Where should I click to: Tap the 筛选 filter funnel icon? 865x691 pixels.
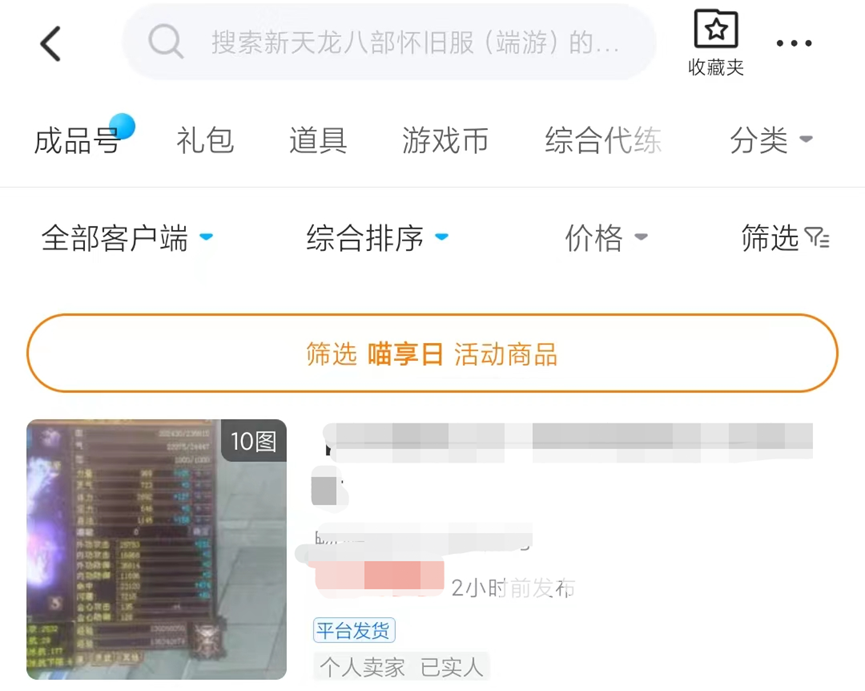(x=817, y=238)
